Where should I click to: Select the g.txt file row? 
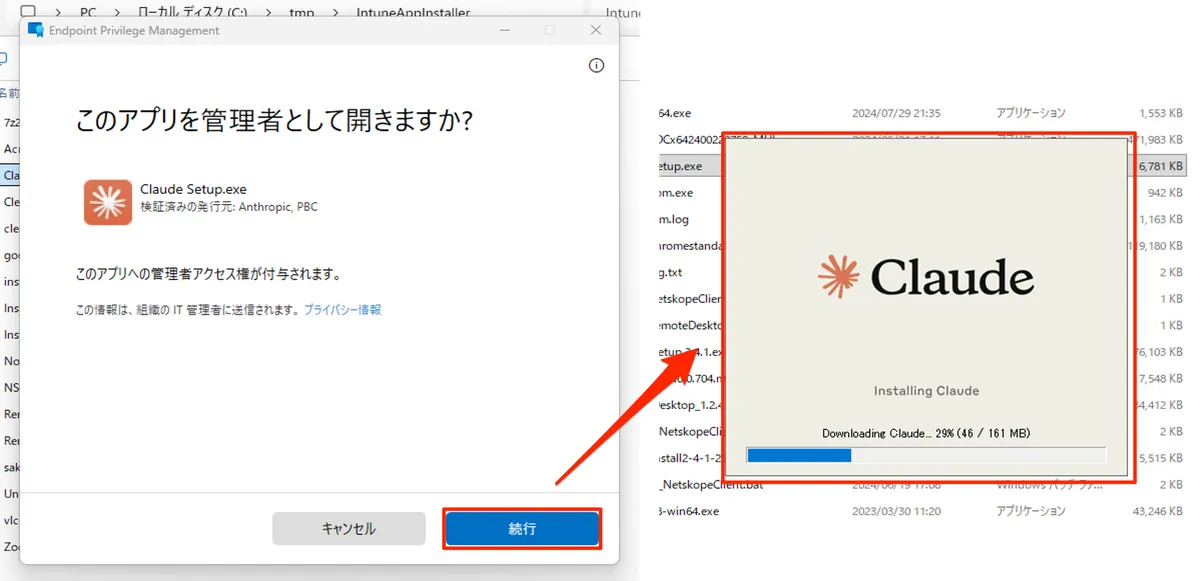tap(920, 272)
